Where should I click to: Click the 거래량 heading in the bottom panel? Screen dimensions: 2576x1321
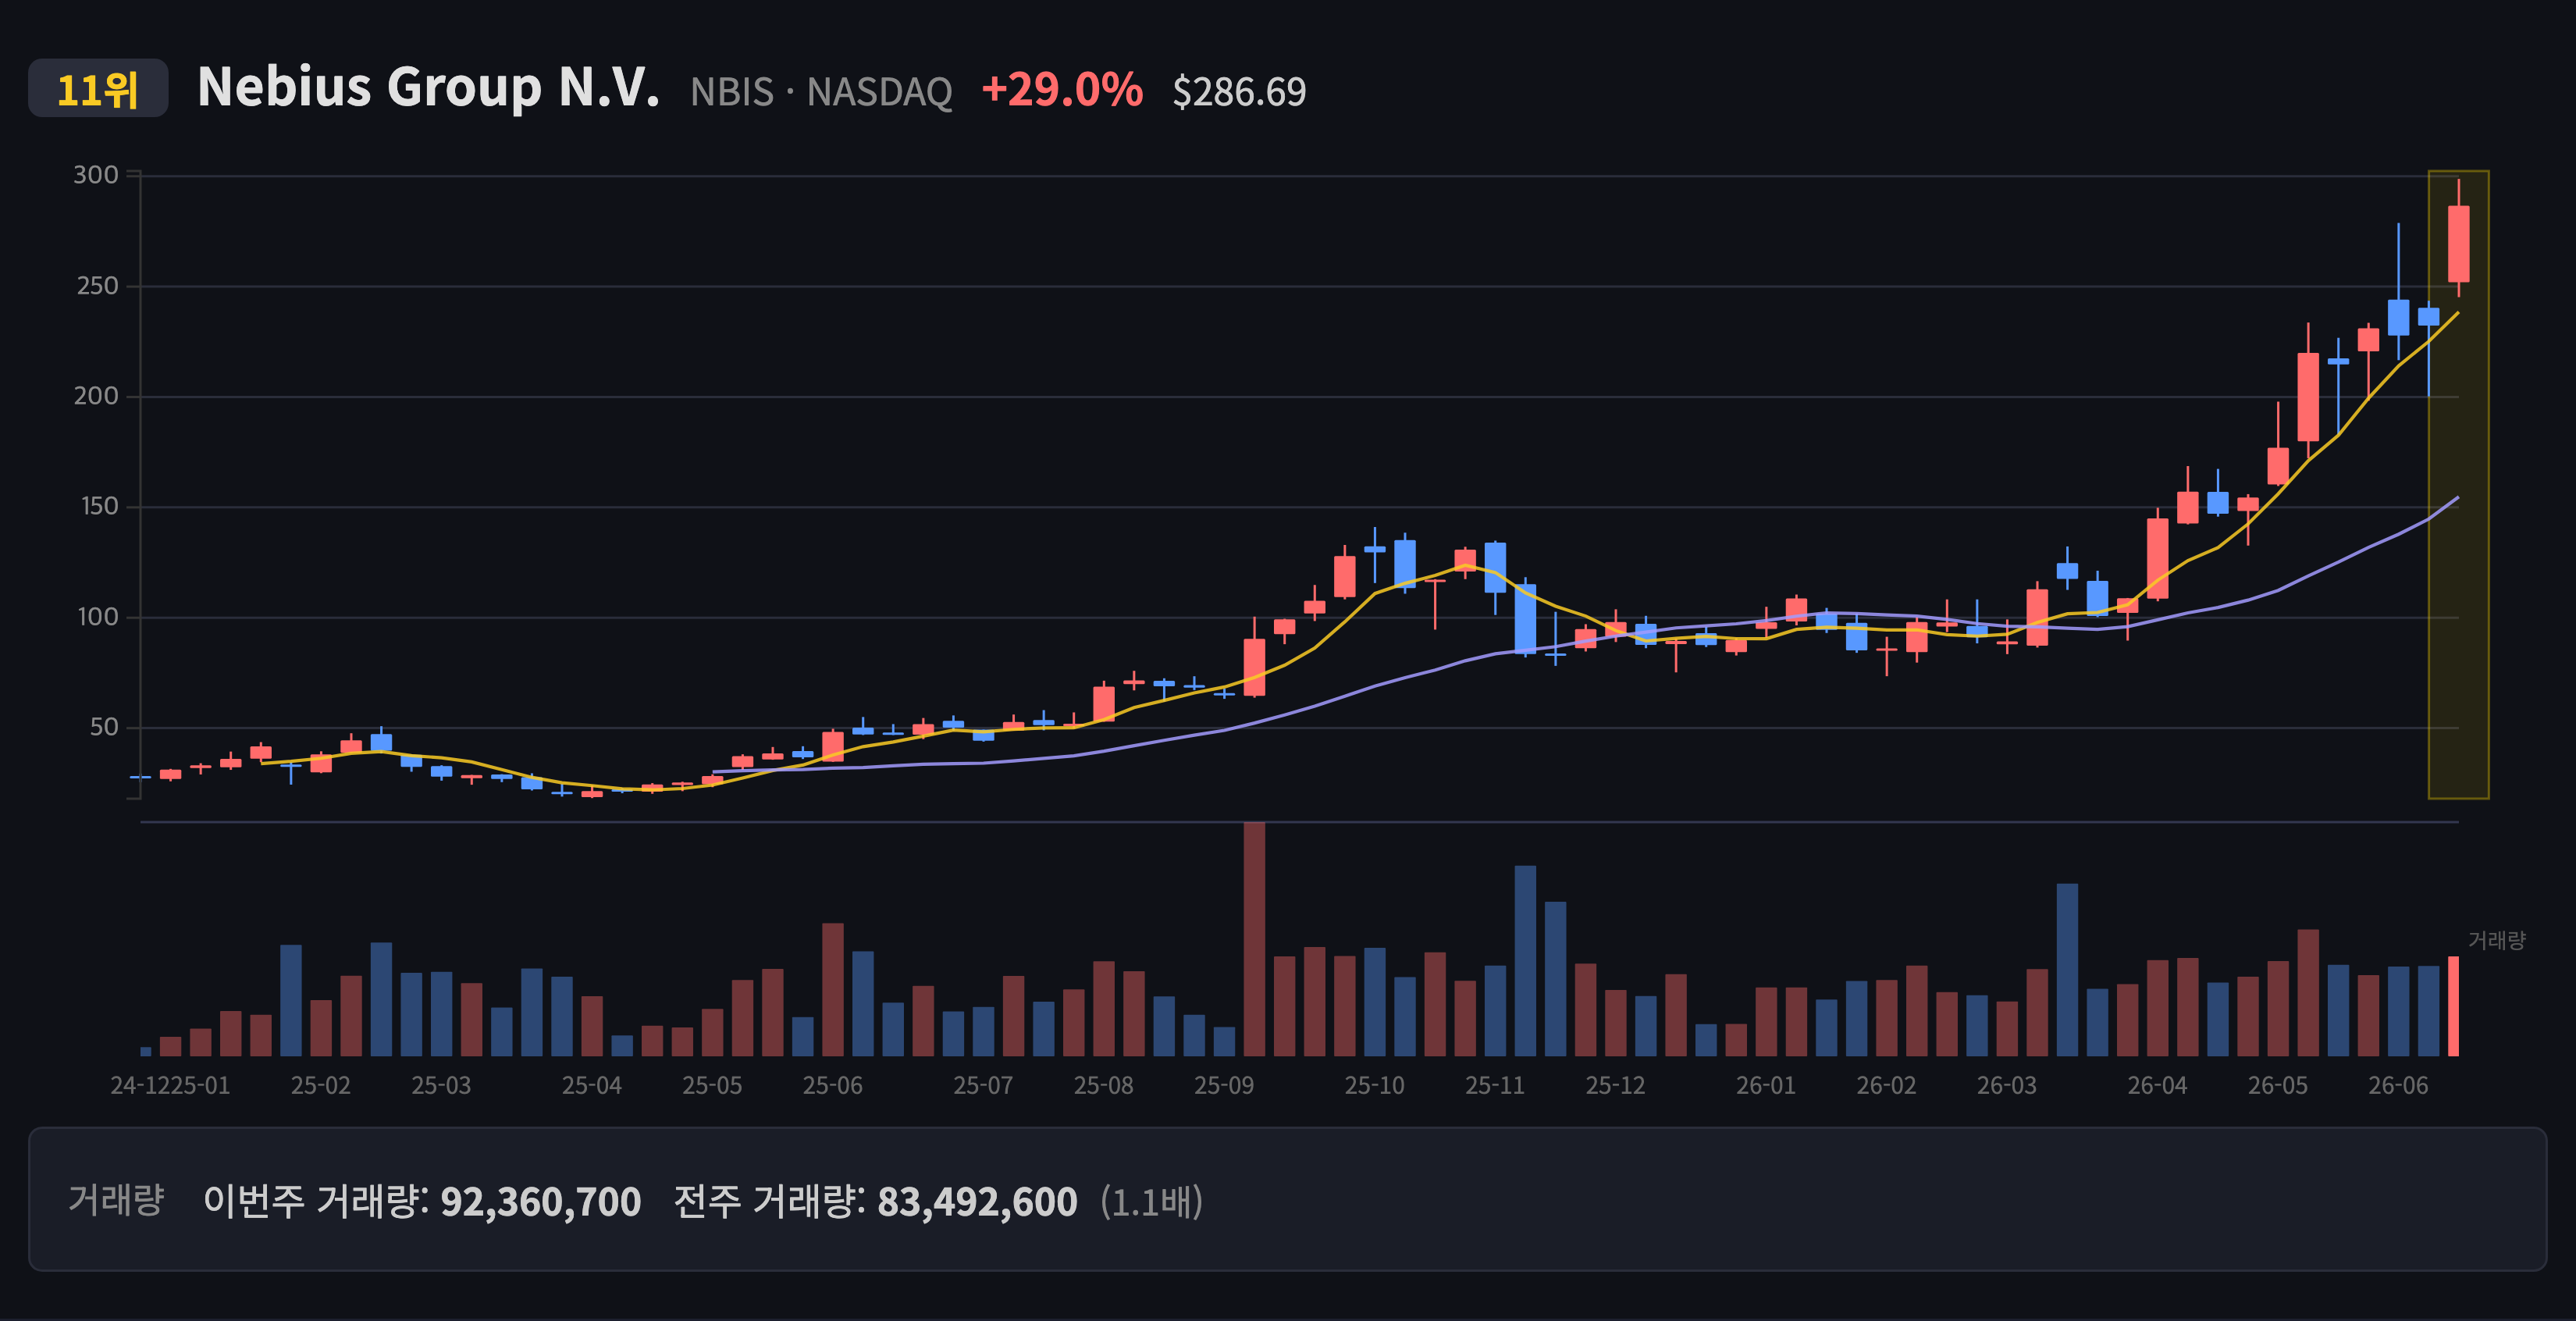coord(116,1200)
